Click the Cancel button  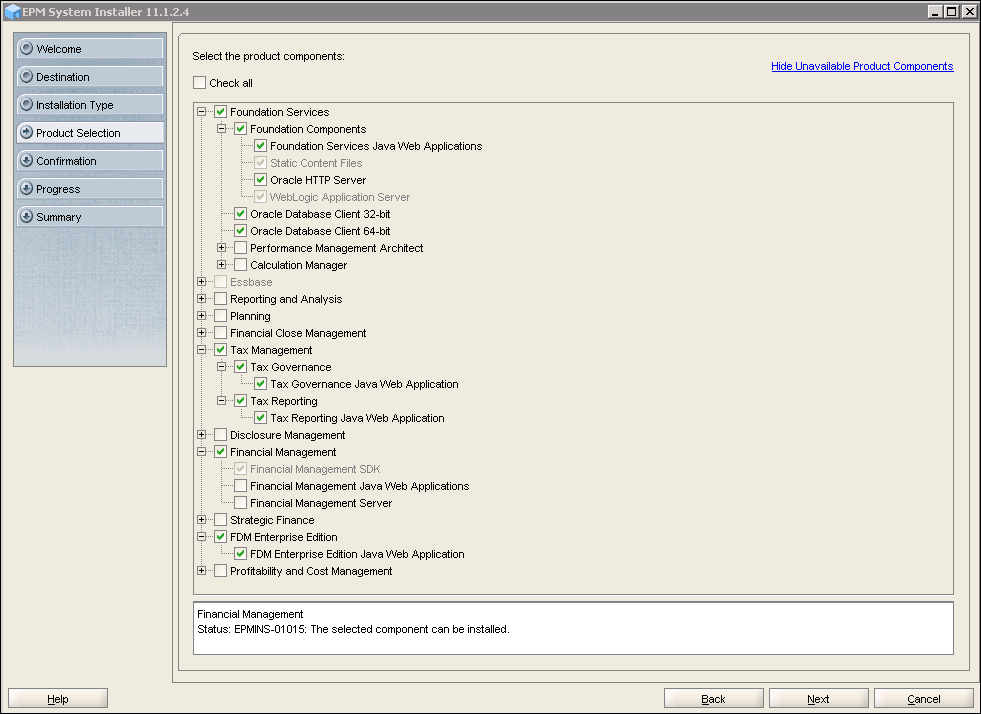(923, 698)
